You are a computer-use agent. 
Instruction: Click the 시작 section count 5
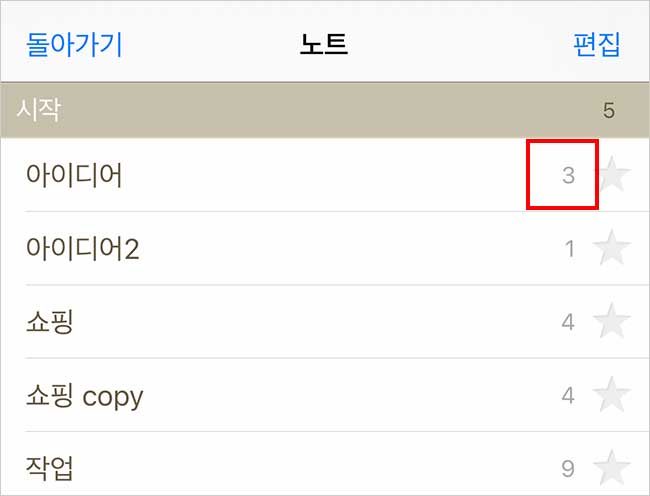tap(608, 110)
